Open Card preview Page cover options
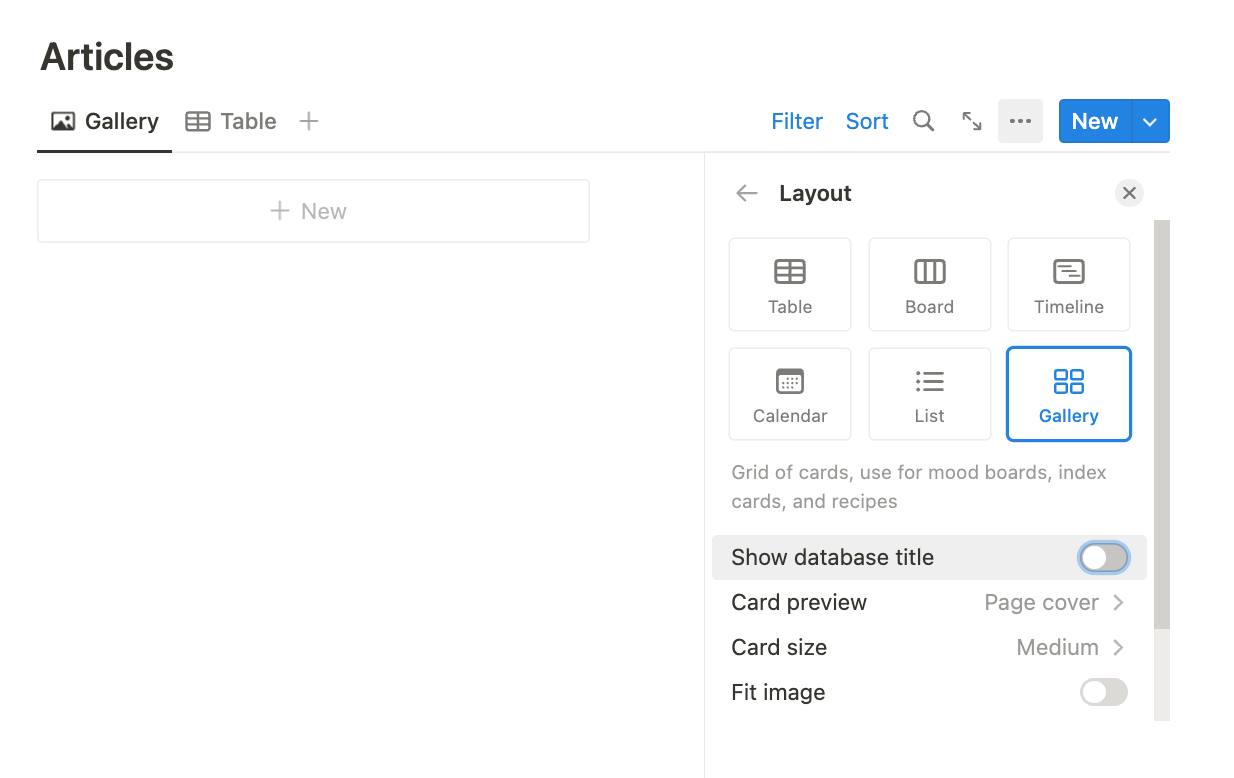This screenshot has height=778, width=1234. 929,602
